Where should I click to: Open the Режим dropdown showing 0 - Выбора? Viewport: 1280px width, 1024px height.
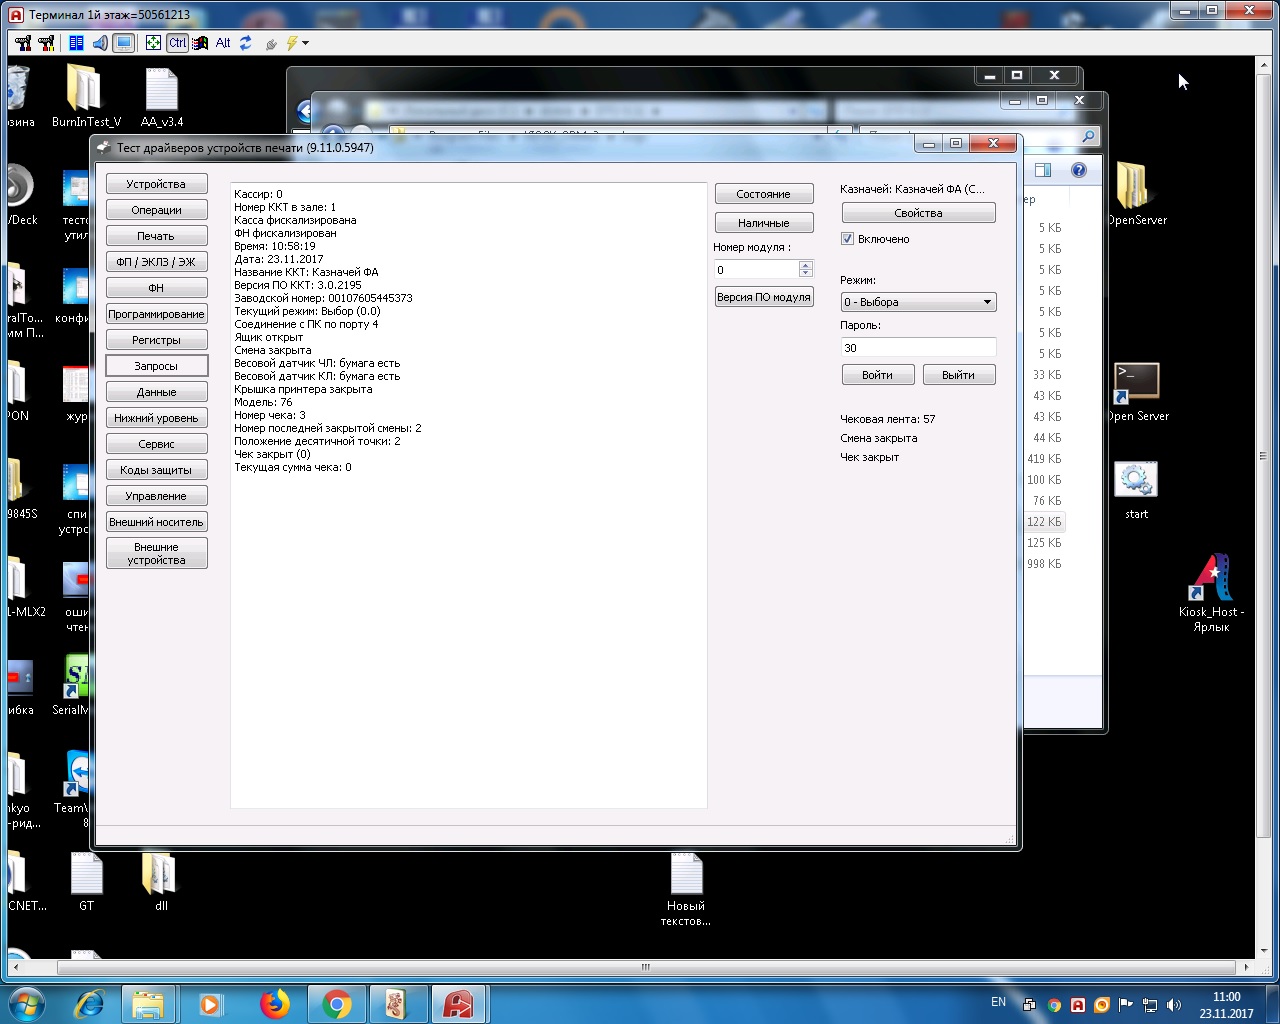pos(918,302)
